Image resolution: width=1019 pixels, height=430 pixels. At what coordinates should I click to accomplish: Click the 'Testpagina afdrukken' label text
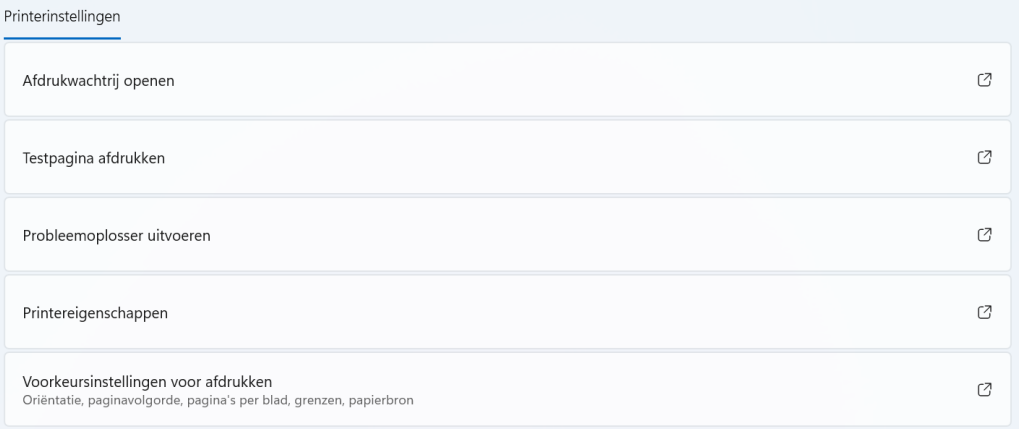click(x=93, y=158)
